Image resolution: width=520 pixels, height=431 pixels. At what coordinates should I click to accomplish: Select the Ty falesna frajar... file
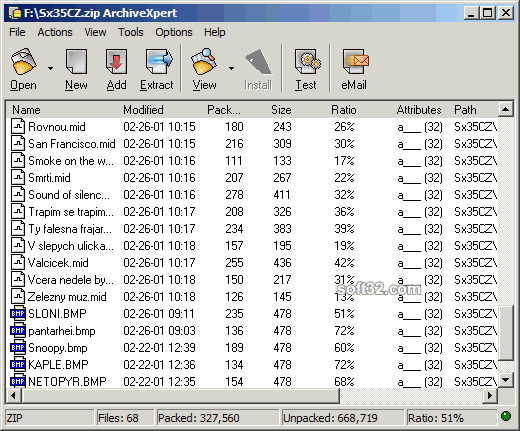(x=70, y=229)
